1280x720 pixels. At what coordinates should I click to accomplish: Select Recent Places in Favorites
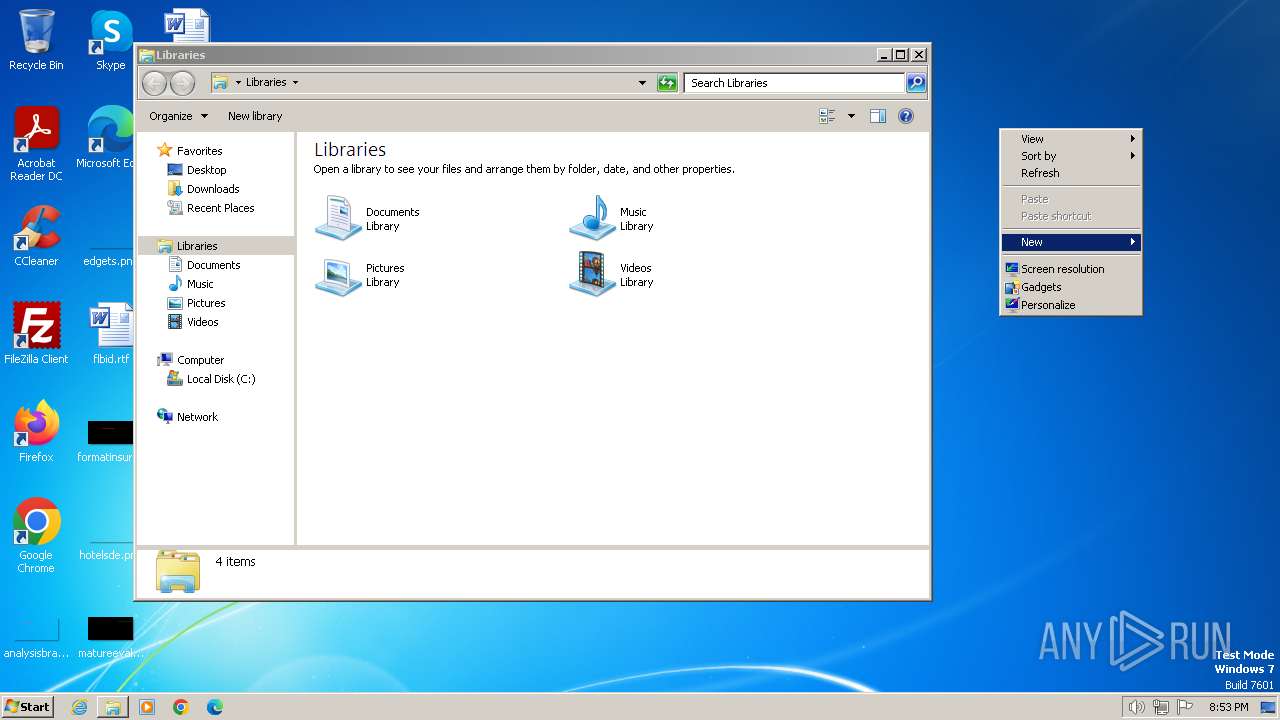click(220, 208)
